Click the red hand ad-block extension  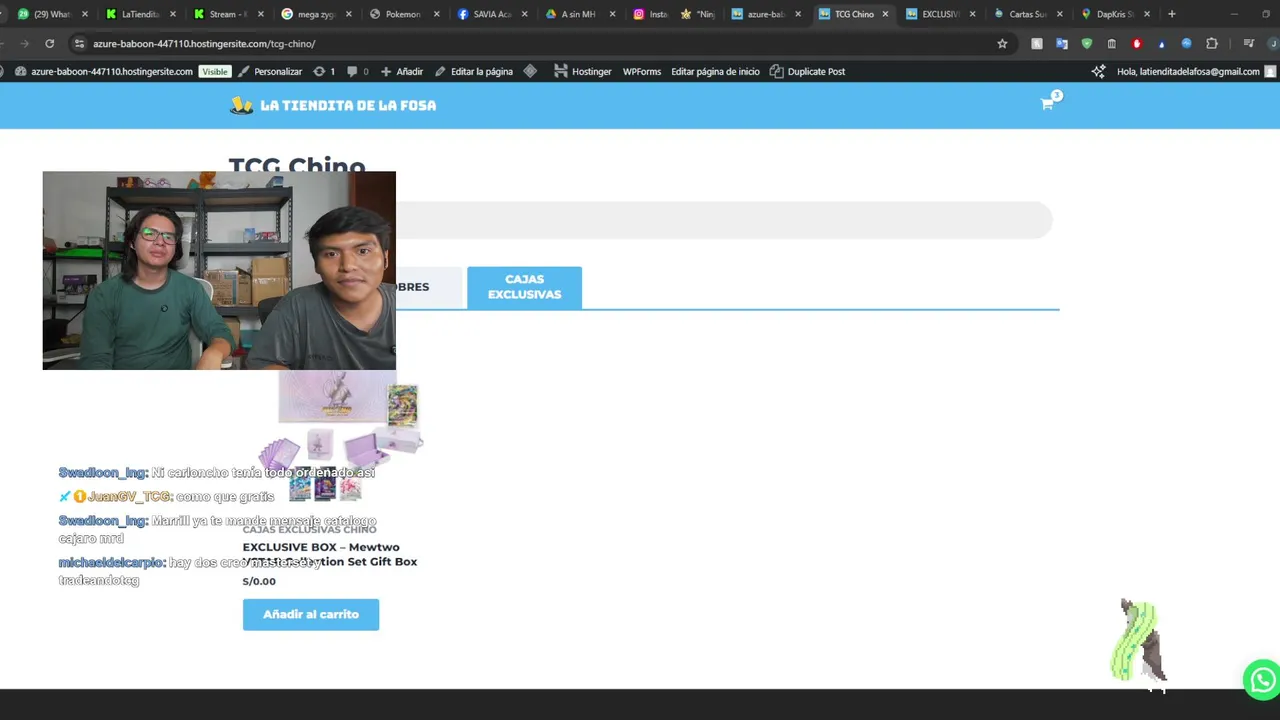click(1136, 44)
